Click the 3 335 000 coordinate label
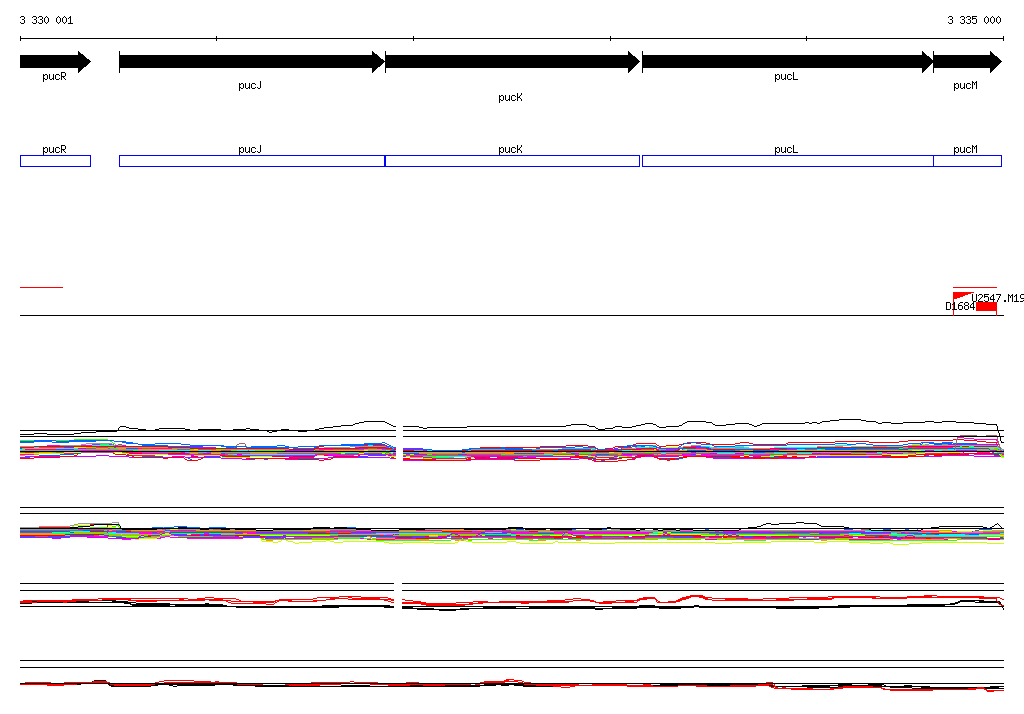Image resolution: width=1024 pixels, height=714 pixels. coord(974,20)
